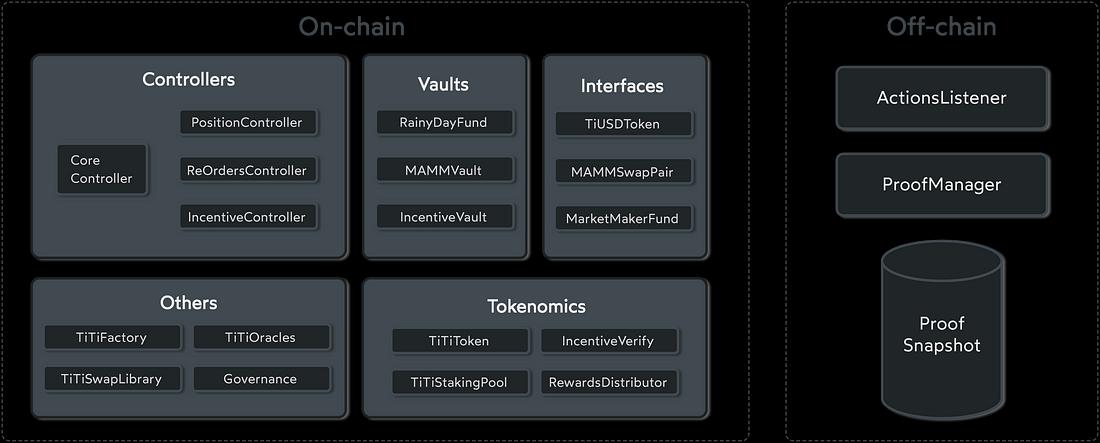Click the Proof Snapshot database cylinder
The width and height of the screenshot is (1100, 443).
(941, 335)
